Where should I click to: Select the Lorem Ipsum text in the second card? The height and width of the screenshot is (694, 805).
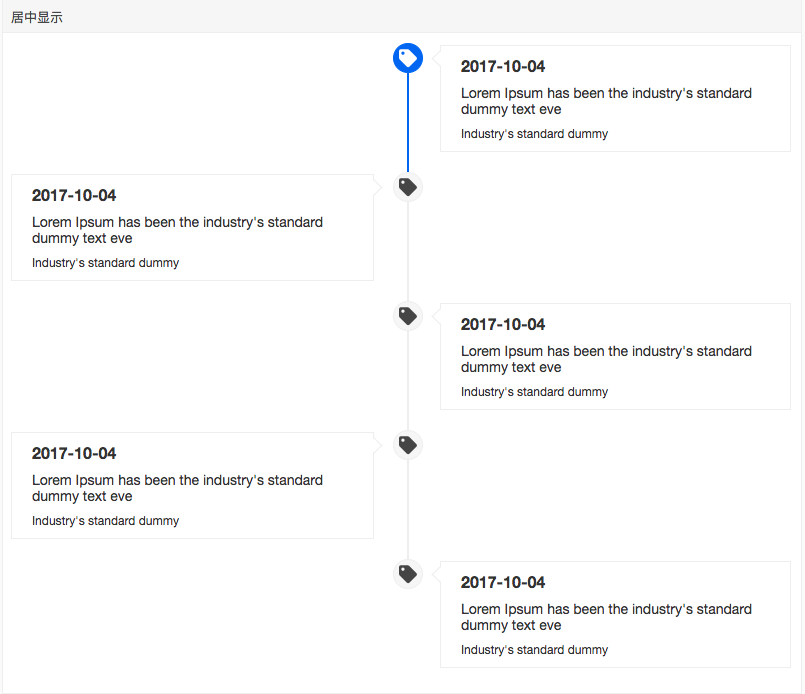pyautogui.click(x=177, y=230)
